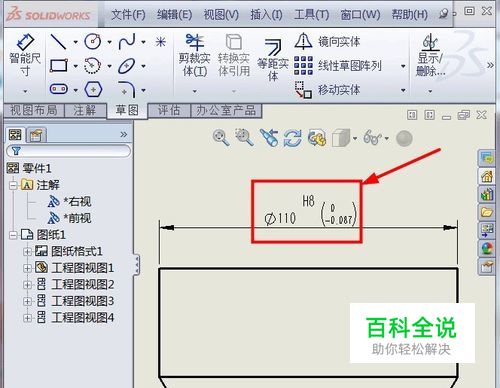
Task: Select the Point sketch tool
Action: point(161,42)
